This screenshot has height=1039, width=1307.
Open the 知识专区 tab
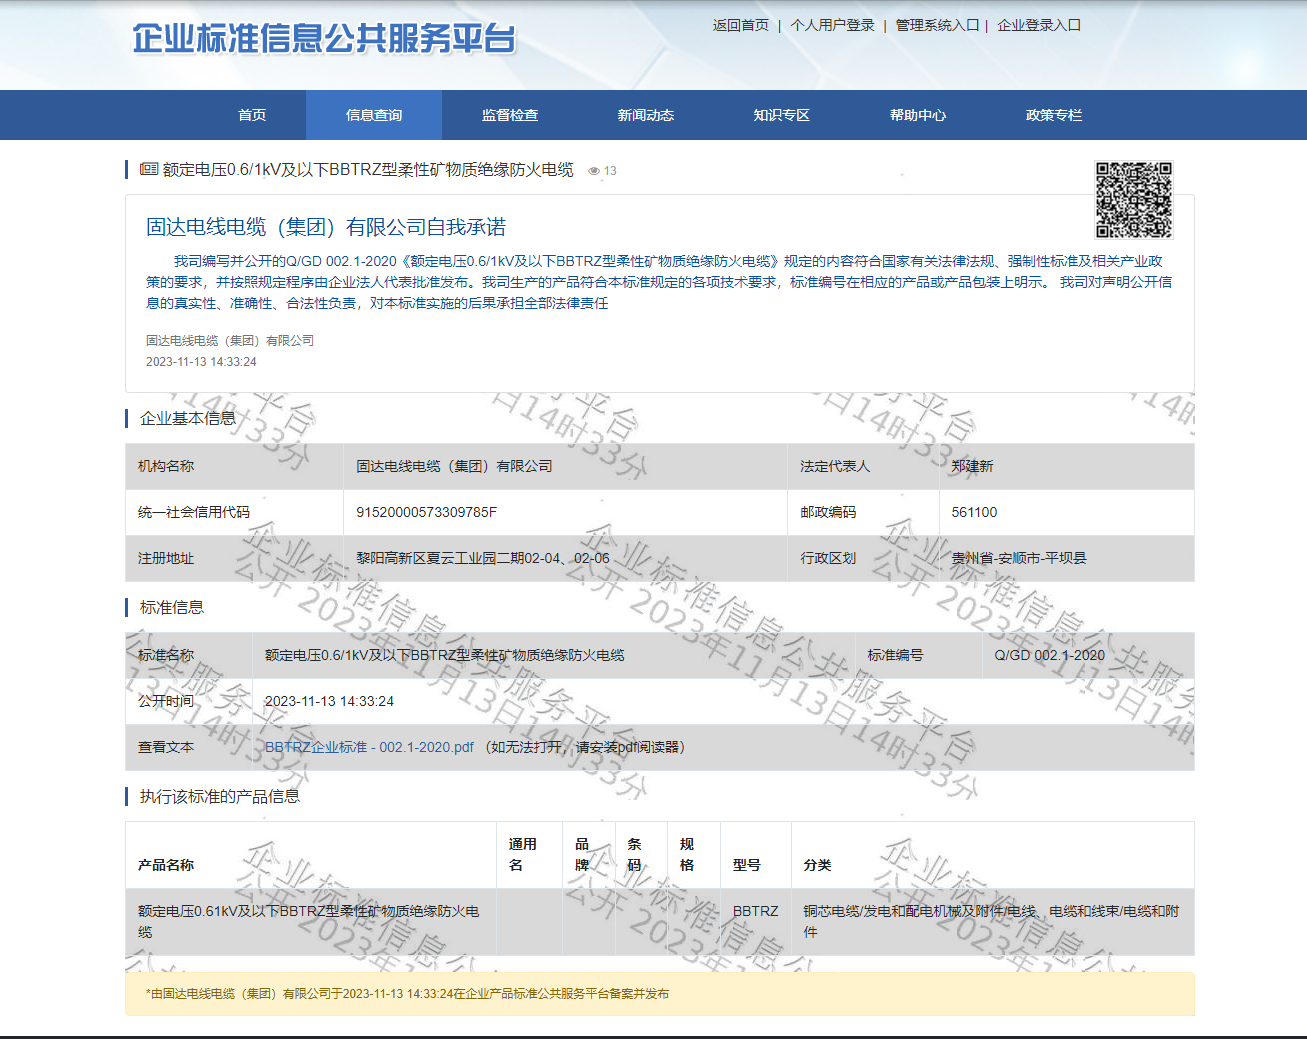coord(782,115)
